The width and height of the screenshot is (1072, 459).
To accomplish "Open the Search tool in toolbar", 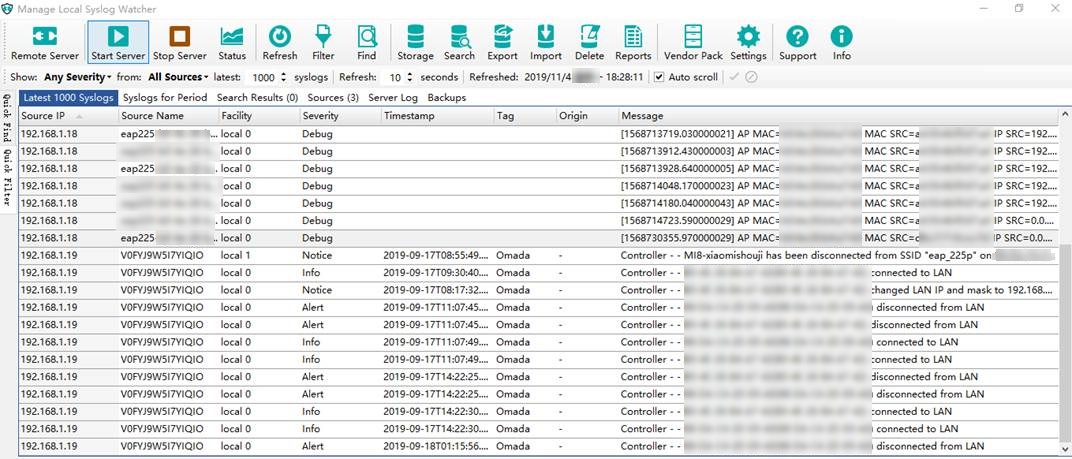I will (x=459, y=42).
